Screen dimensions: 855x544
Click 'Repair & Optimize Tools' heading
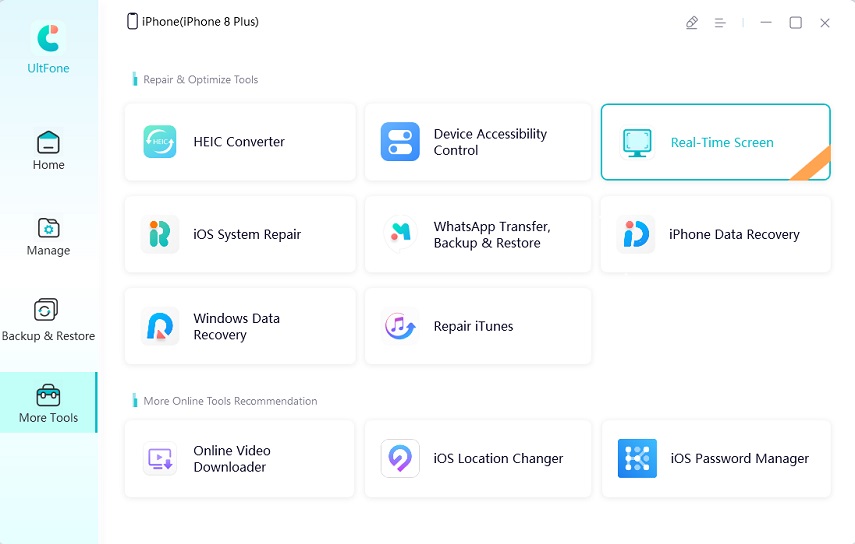[x=200, y=80]
